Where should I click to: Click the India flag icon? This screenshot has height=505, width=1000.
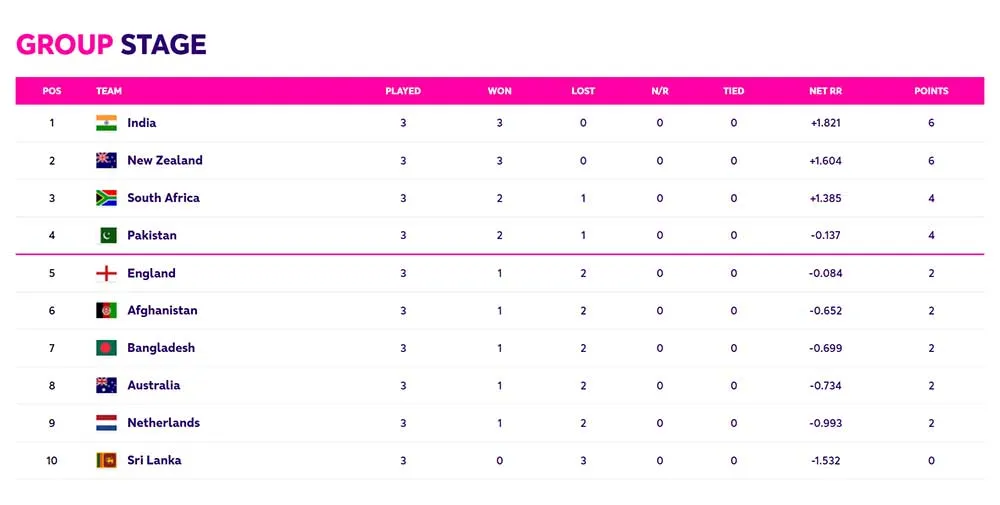[x=107, y=123]
